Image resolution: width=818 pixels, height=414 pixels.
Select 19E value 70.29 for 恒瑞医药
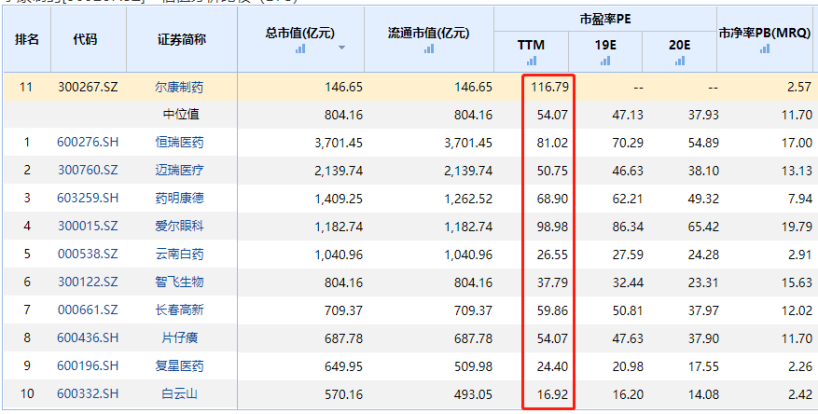(x=628, y=142)
